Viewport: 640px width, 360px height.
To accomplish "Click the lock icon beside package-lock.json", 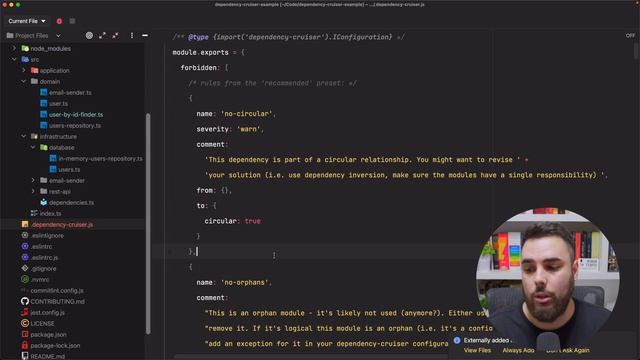I will point(25,345).
